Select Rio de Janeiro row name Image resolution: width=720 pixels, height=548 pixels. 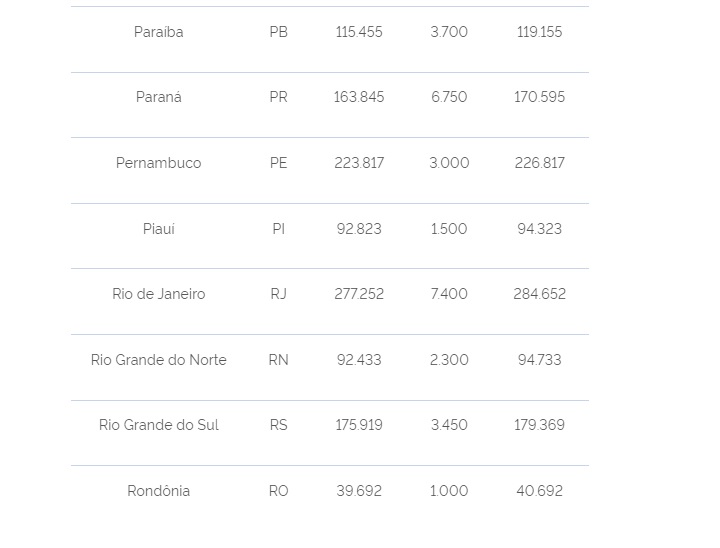pyautogui.click(x=158, y=294)
